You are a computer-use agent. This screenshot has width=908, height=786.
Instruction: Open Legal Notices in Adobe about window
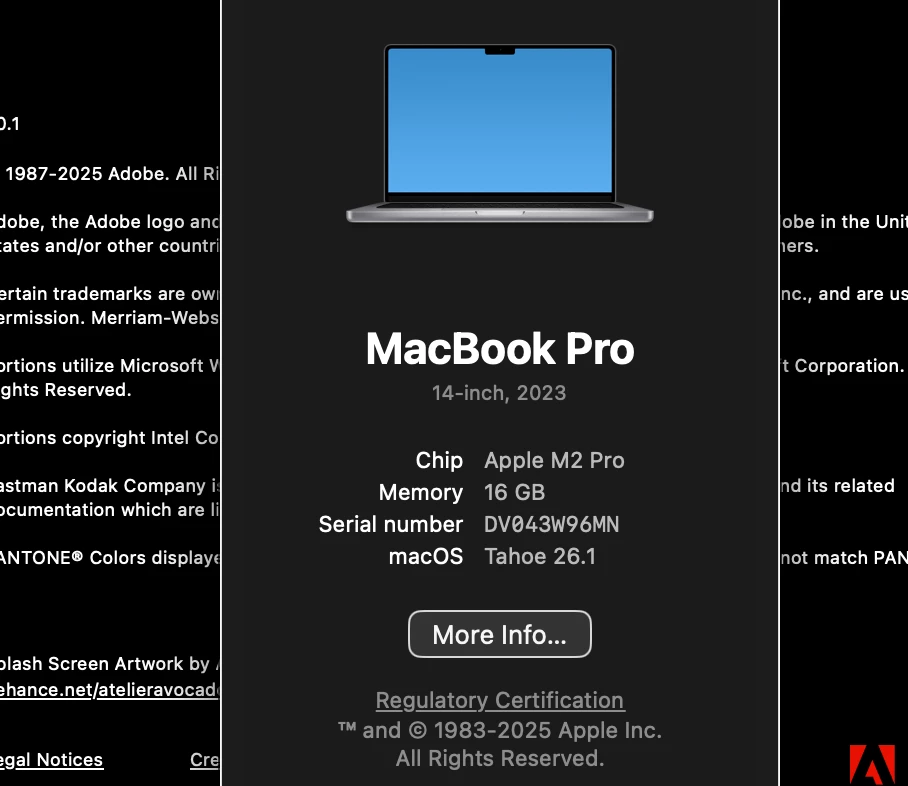[x=52, y=759]
